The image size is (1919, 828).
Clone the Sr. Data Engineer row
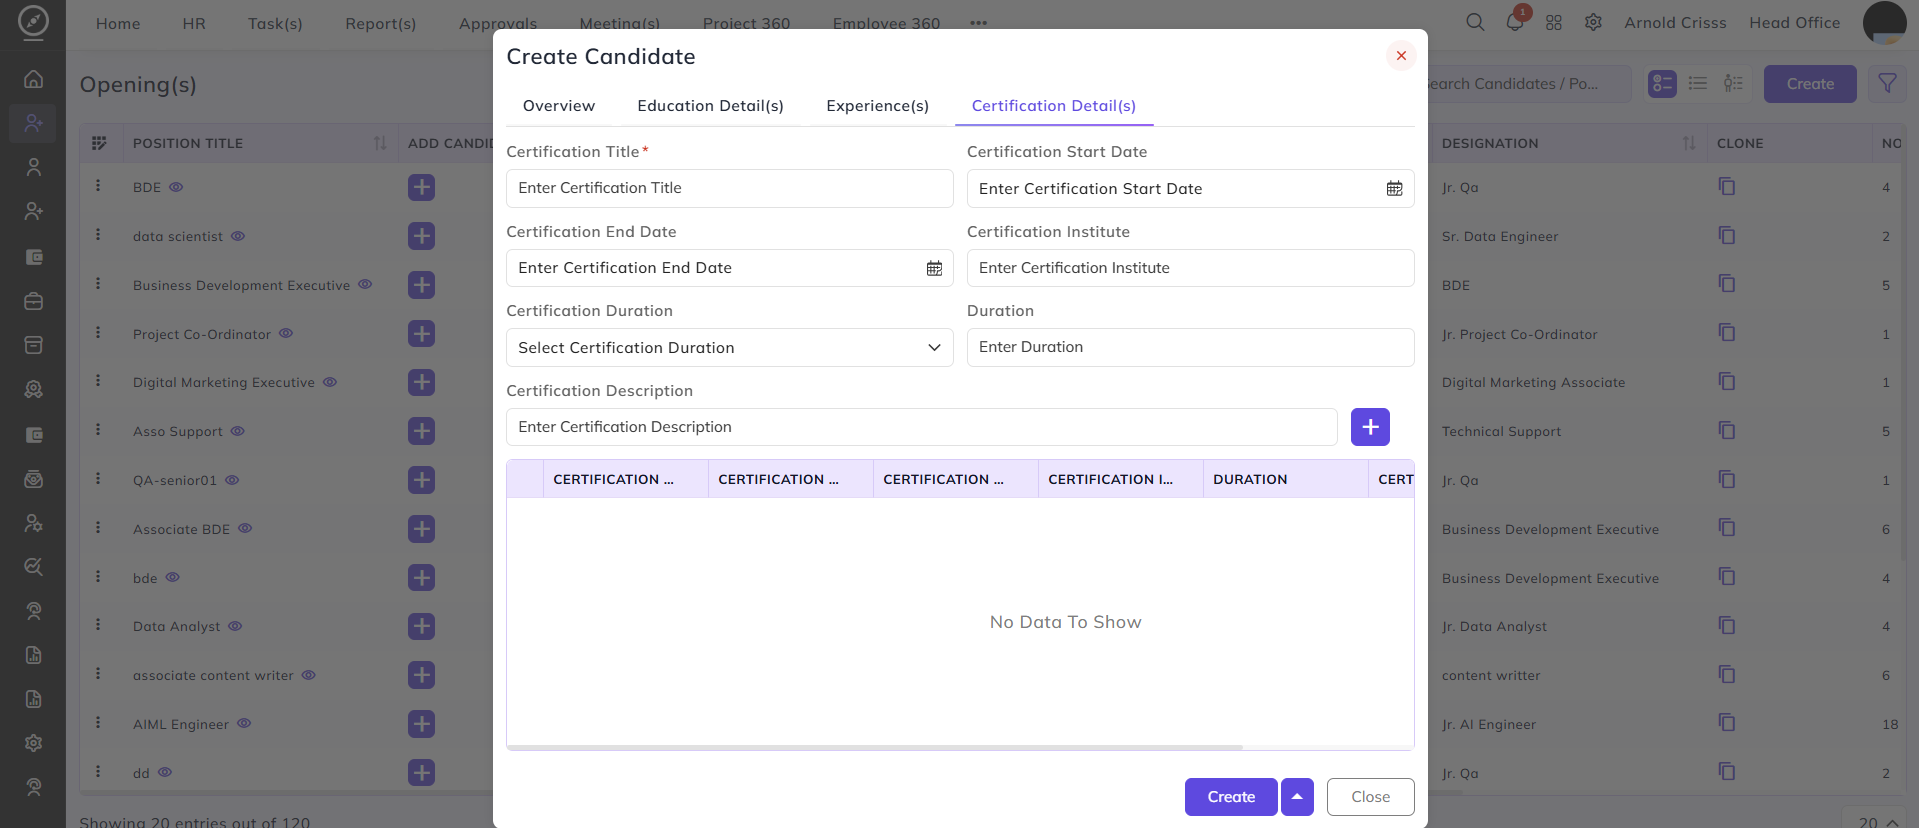1727,235
